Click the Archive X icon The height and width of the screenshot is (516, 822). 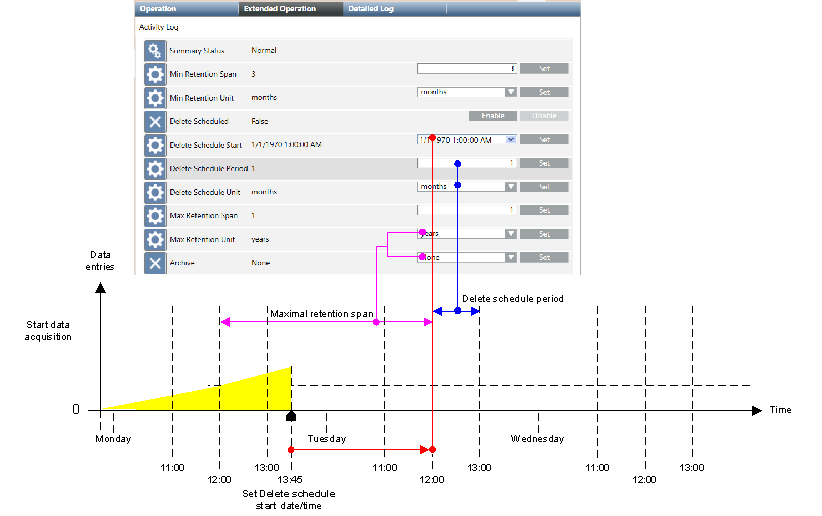tap(155, 263)
